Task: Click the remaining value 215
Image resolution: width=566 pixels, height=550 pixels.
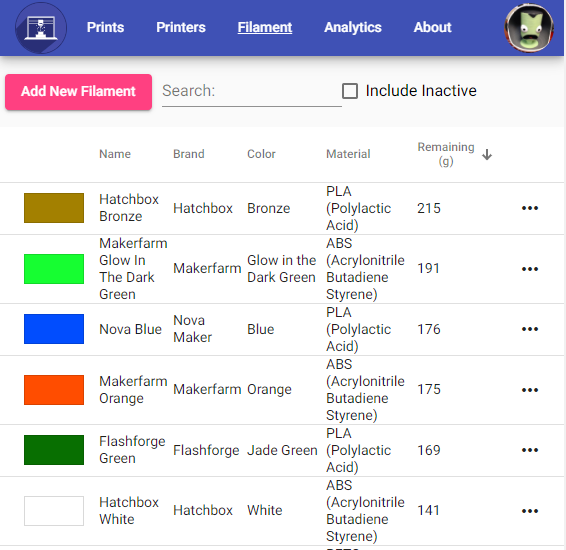Action: [x=429, y=208]
